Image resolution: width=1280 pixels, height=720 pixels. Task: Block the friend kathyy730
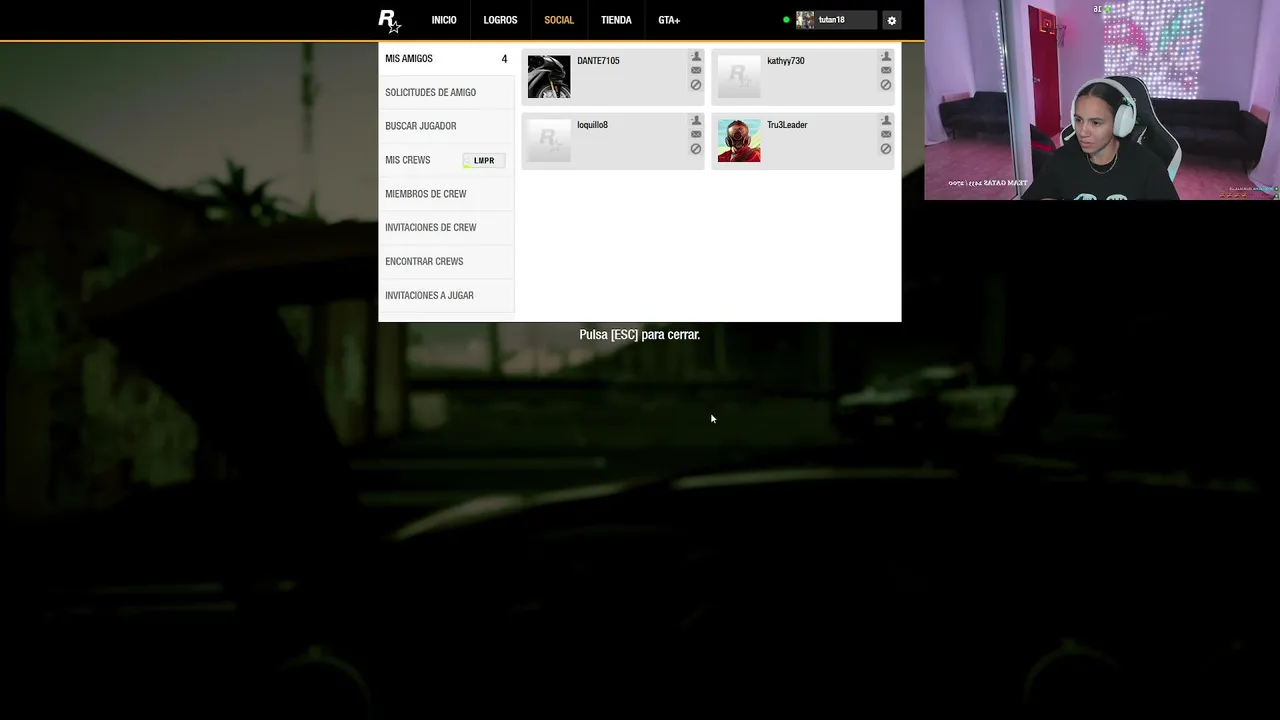coord(886,85)
